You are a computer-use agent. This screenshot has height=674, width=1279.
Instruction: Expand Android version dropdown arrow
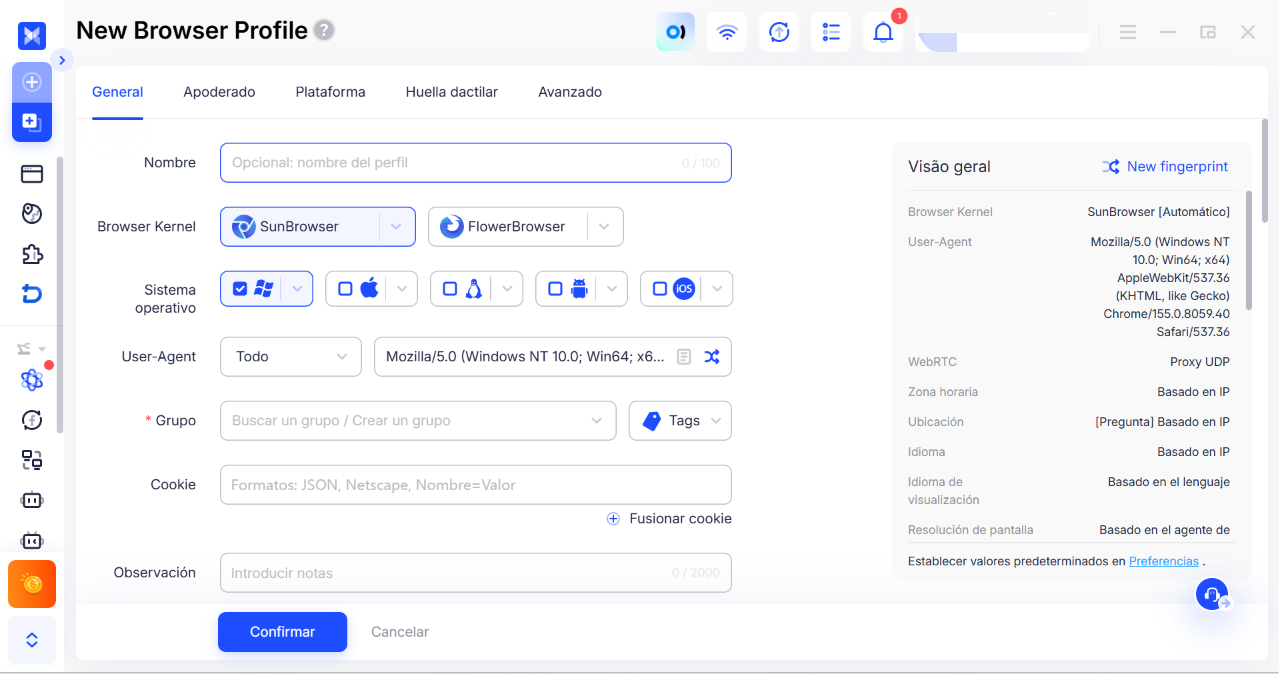click(612, 289)
